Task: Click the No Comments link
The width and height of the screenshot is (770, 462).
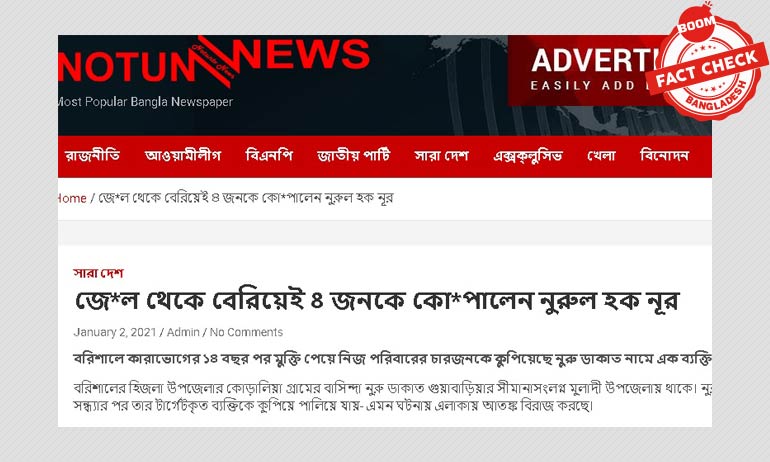Action: [246, 332]
